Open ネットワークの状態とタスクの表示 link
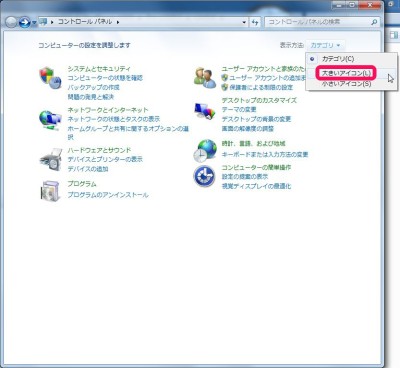This screenshot has width=400, height=368. [114, 119]
